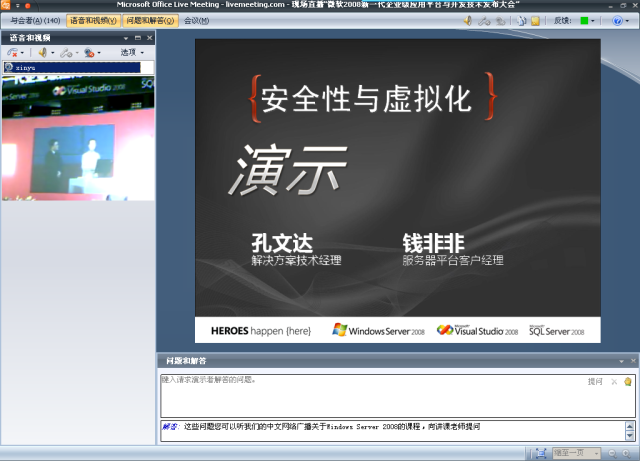The height and width of the screenshot is (461, 640).
Task: Open the 与会者 attendees menu
Action: click(x=35, y=20)
